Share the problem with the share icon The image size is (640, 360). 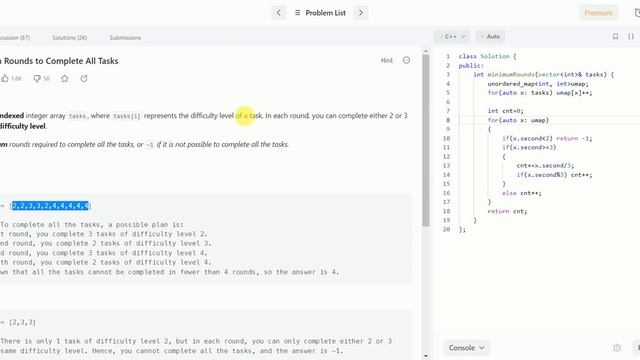84,78
